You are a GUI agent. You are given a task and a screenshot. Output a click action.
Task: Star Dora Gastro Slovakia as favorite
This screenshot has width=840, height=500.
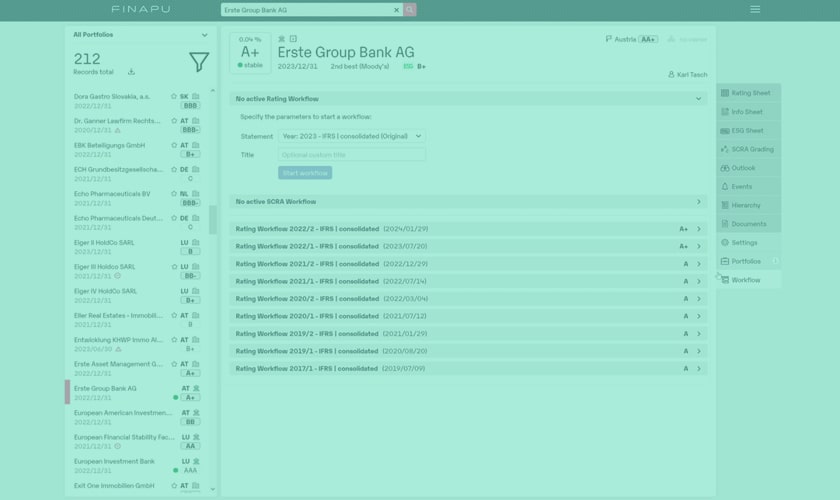pos(174,96)
